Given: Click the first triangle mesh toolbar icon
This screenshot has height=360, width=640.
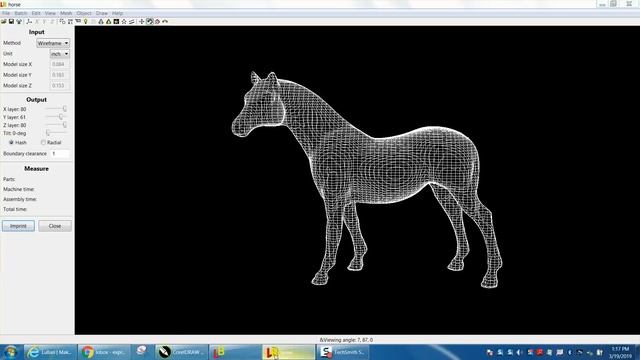Looking at the screenshot, I should click(101, 21).
